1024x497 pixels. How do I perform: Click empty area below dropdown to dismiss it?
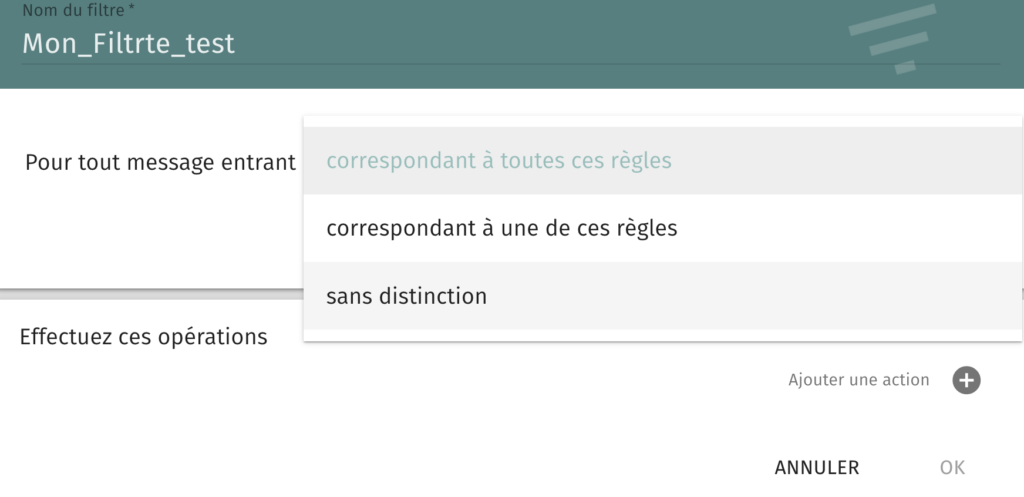[x=457, y=418]
